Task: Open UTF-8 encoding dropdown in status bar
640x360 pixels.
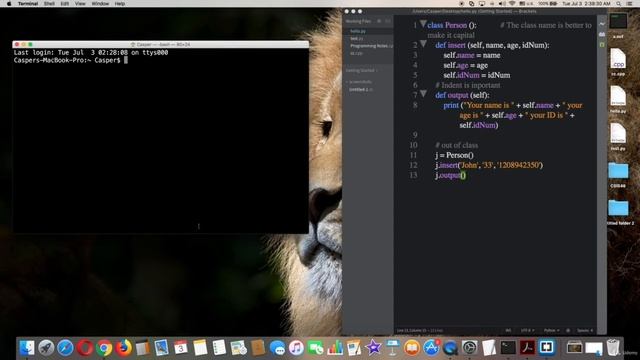Action: pos(527,330)
